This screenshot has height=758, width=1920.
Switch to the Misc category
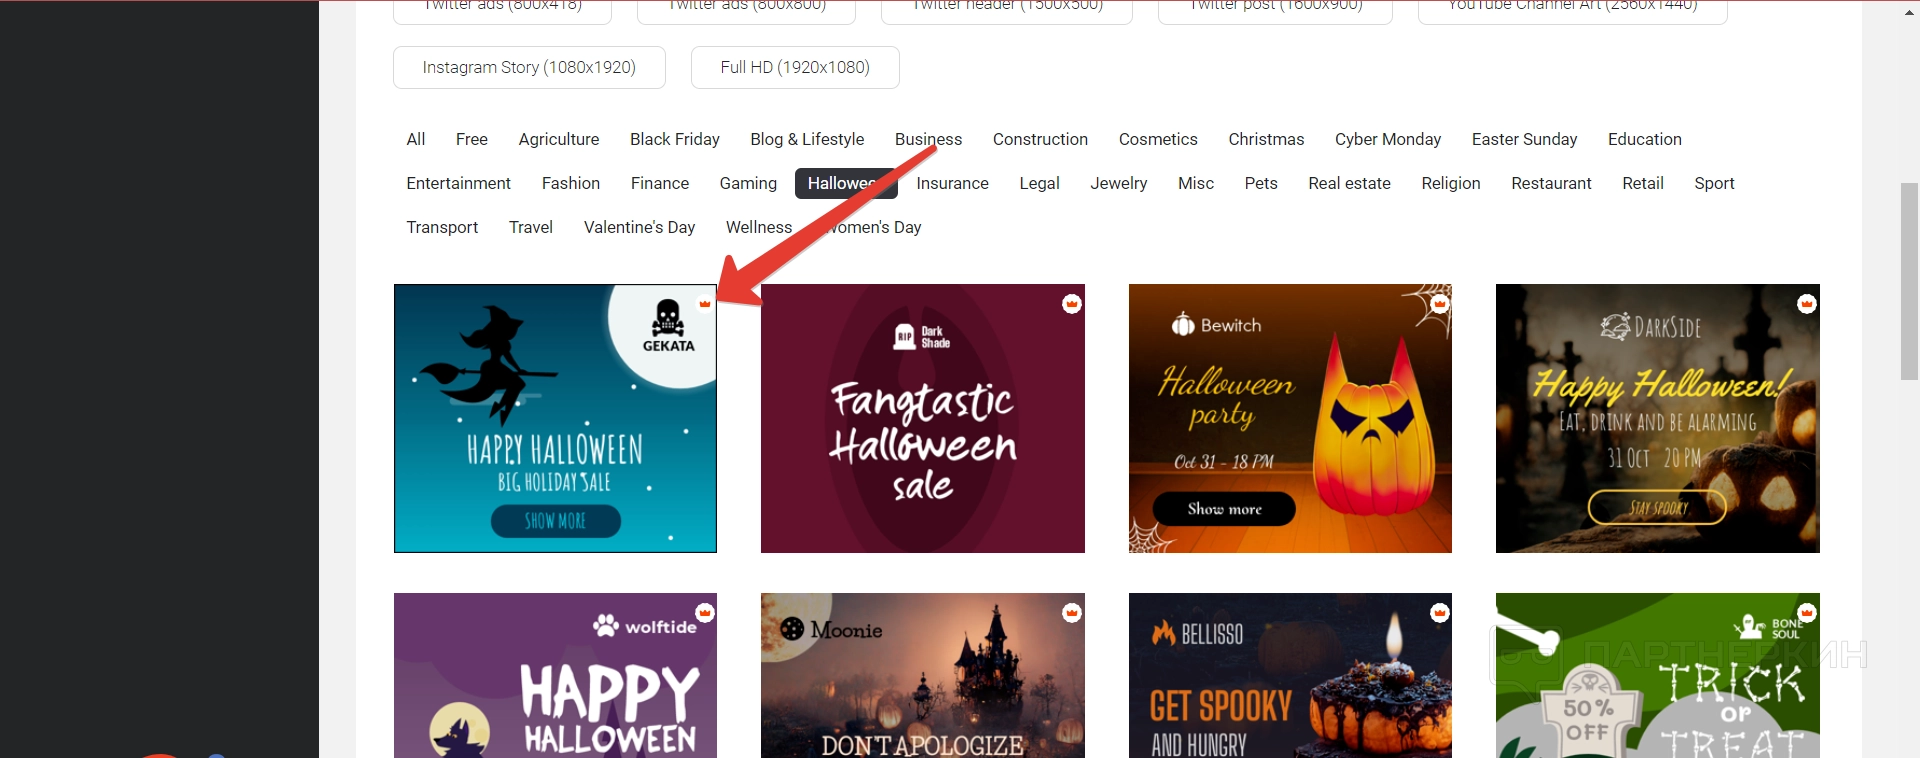pos(1196,183)
